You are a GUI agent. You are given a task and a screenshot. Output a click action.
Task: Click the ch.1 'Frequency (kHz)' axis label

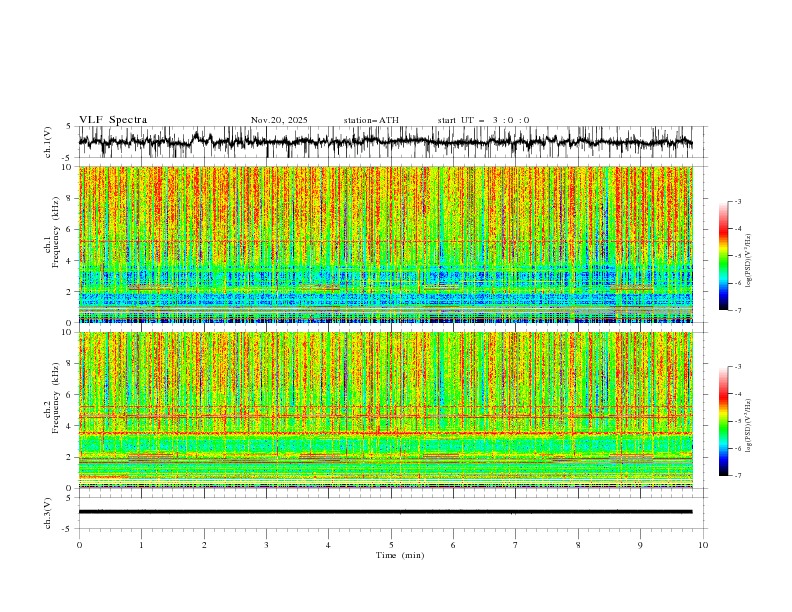click(56, 233)
